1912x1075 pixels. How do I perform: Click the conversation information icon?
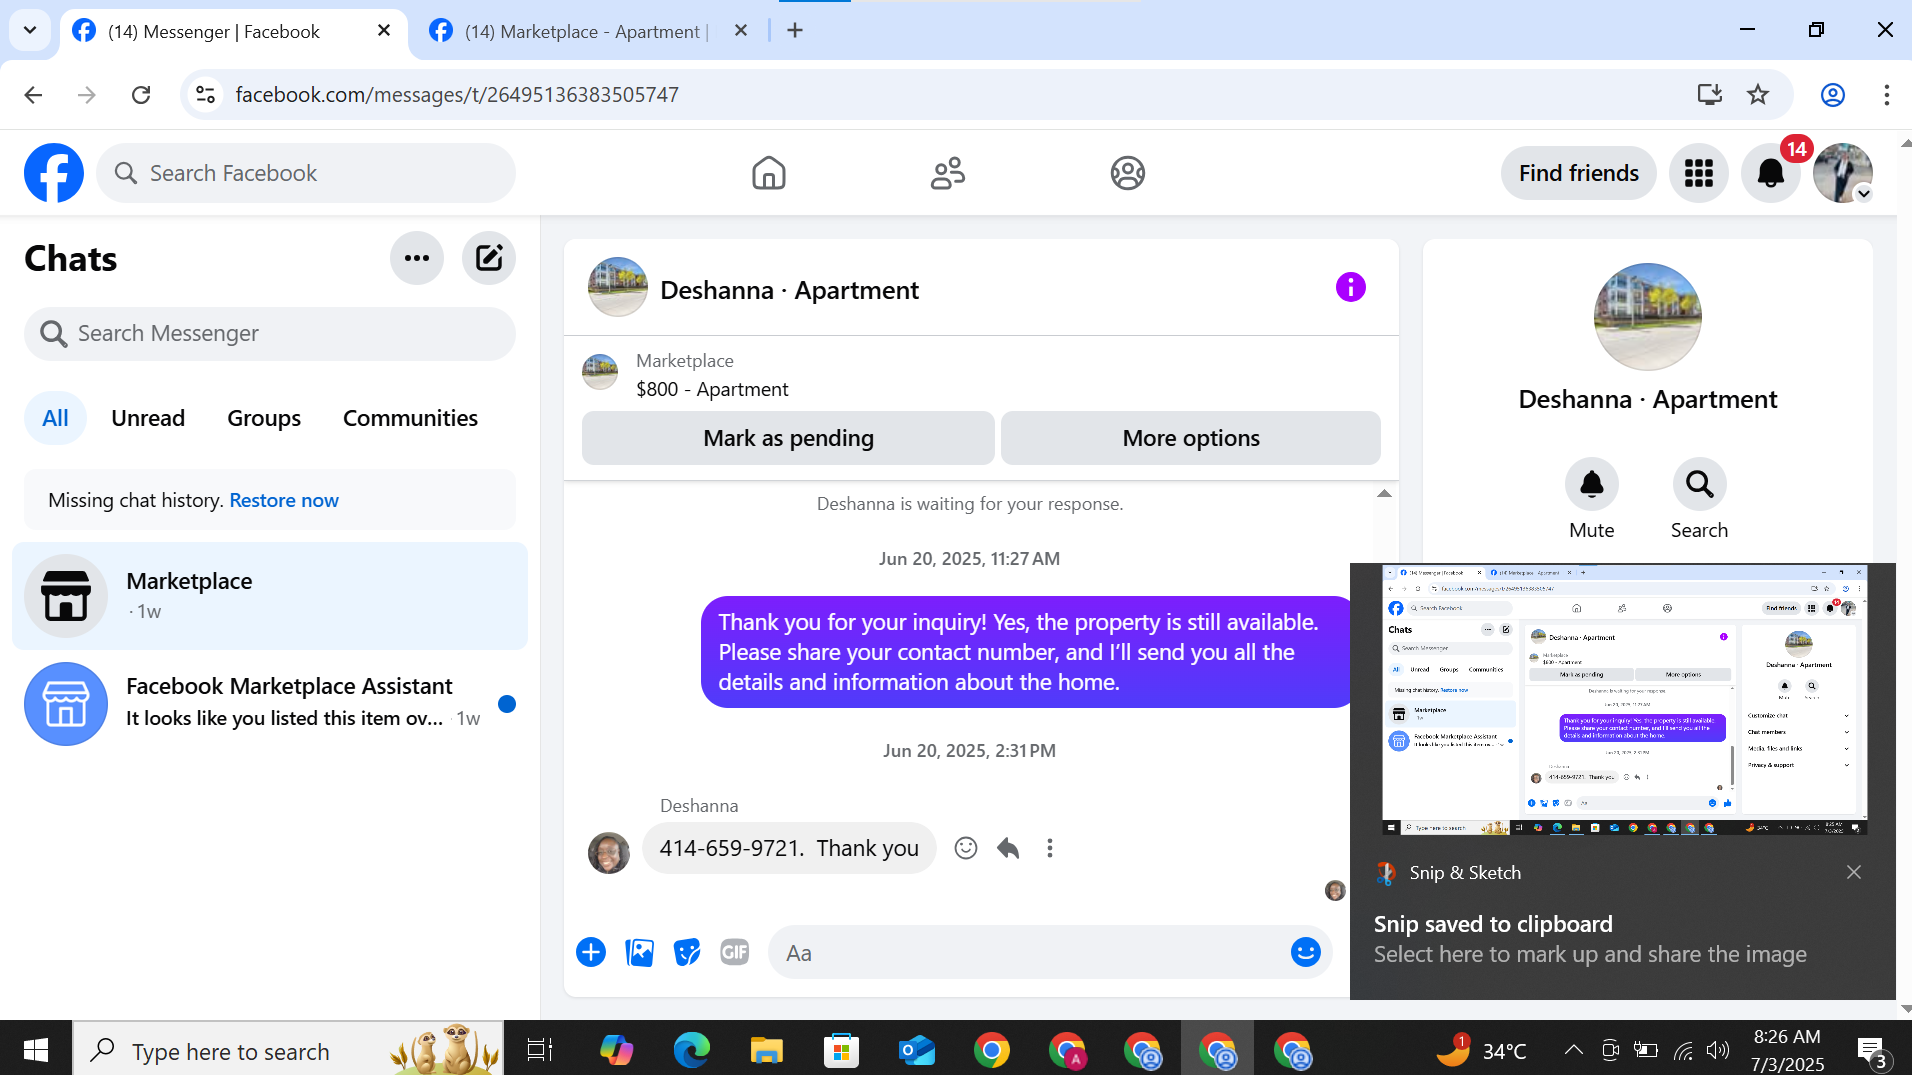(1350, 287)
